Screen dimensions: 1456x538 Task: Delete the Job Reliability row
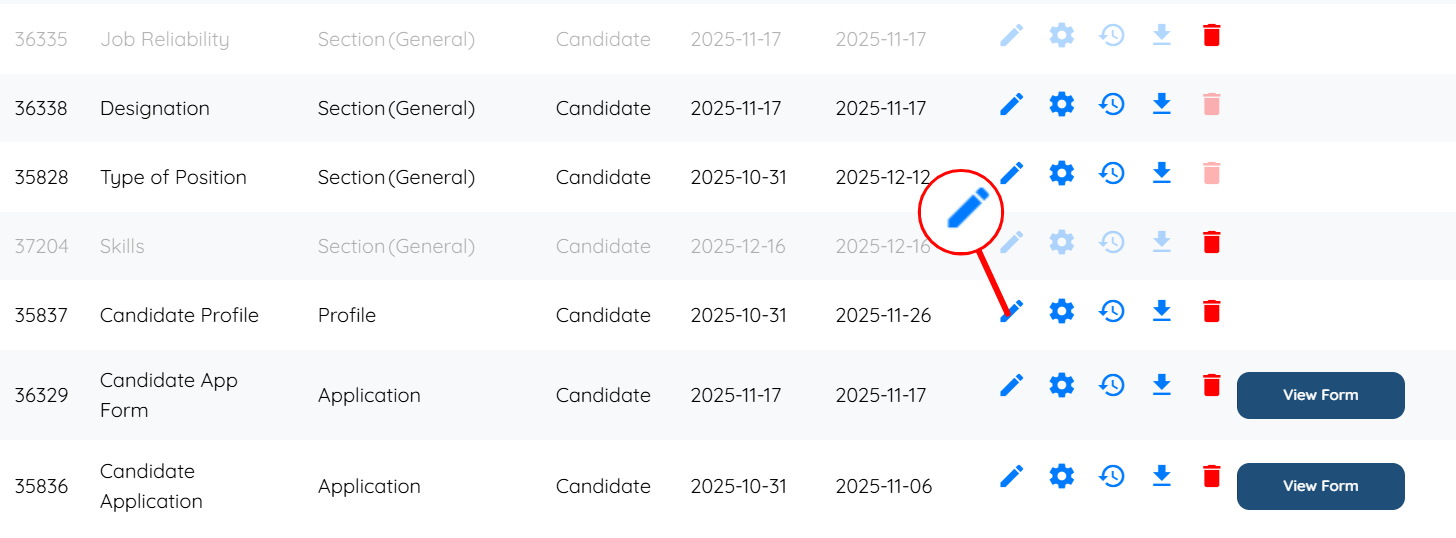tap(1211, 36)
